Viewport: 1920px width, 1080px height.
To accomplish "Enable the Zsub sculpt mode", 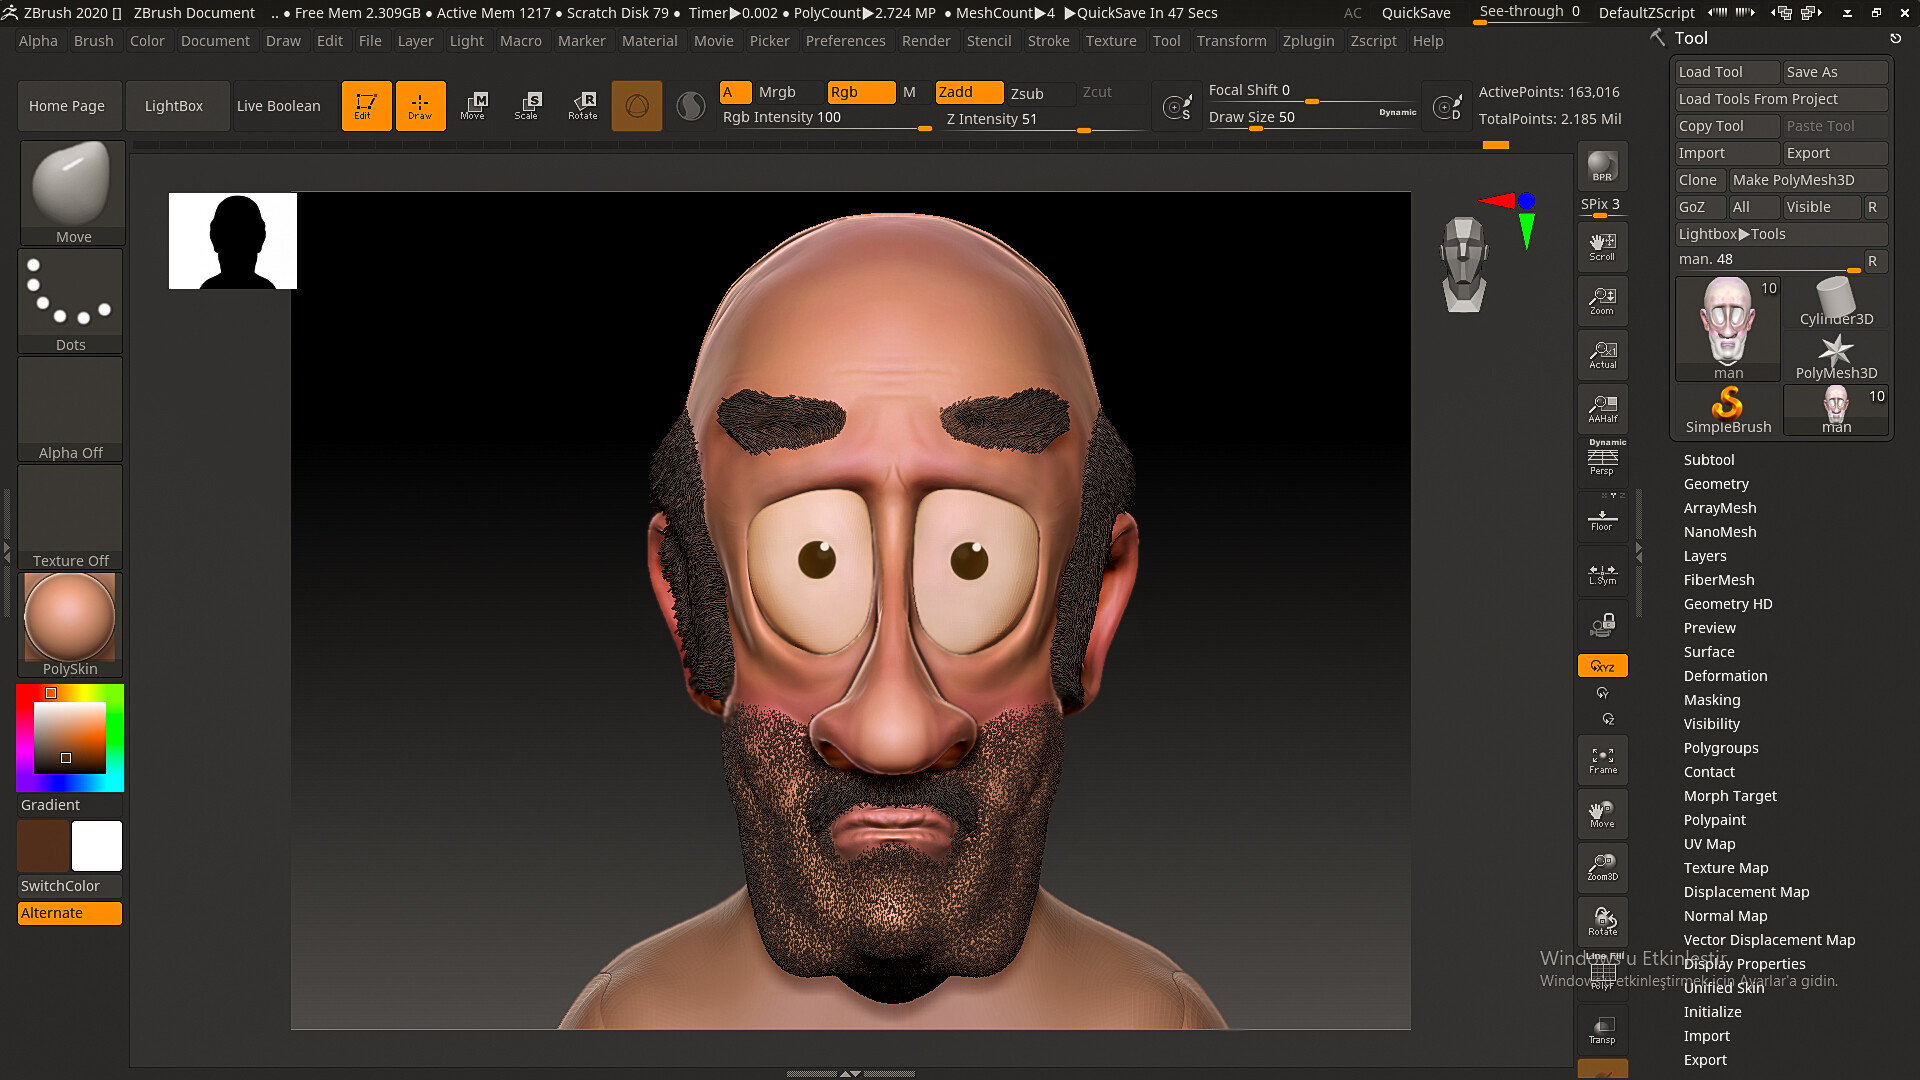I will pos(1027,93).
